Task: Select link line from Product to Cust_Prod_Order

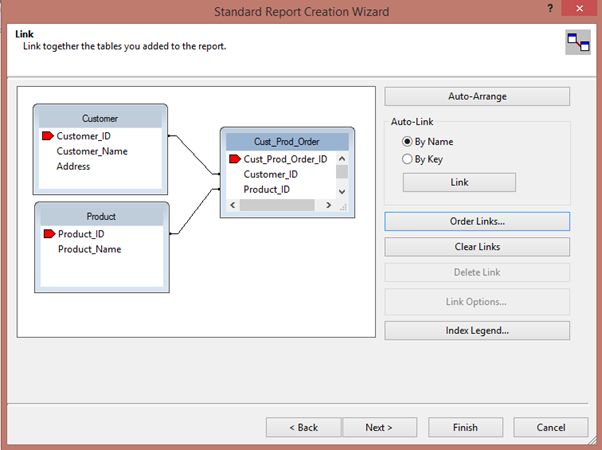Action: [195, 211]
